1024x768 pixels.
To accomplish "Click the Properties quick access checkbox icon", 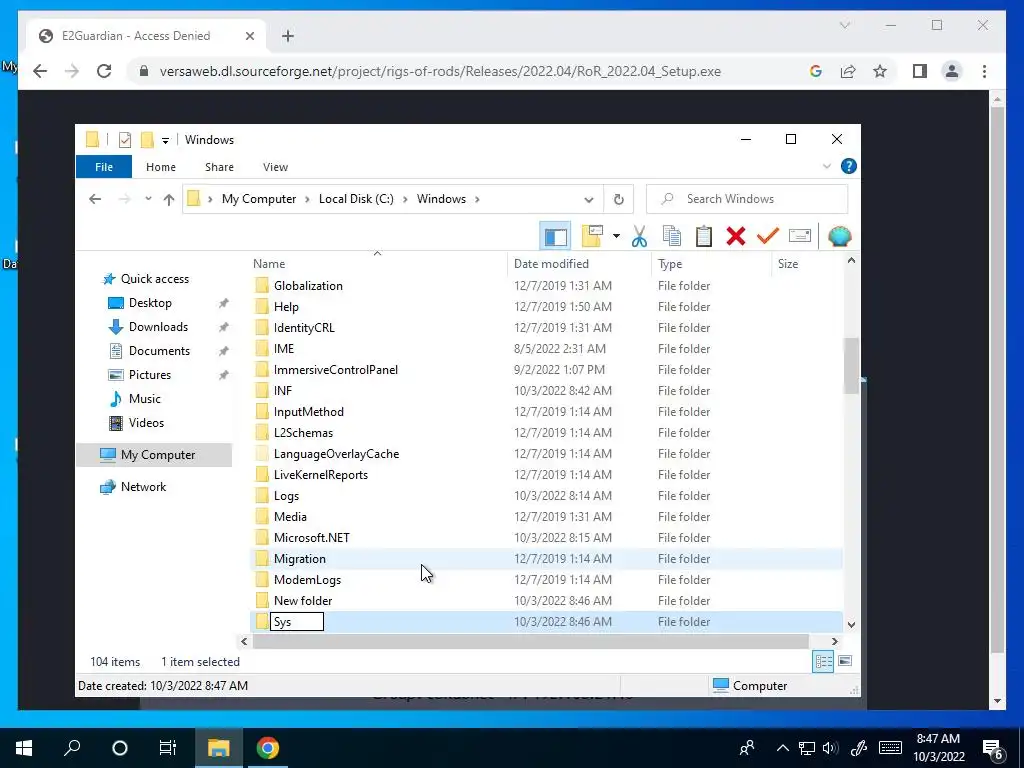I will pos(125,140).
